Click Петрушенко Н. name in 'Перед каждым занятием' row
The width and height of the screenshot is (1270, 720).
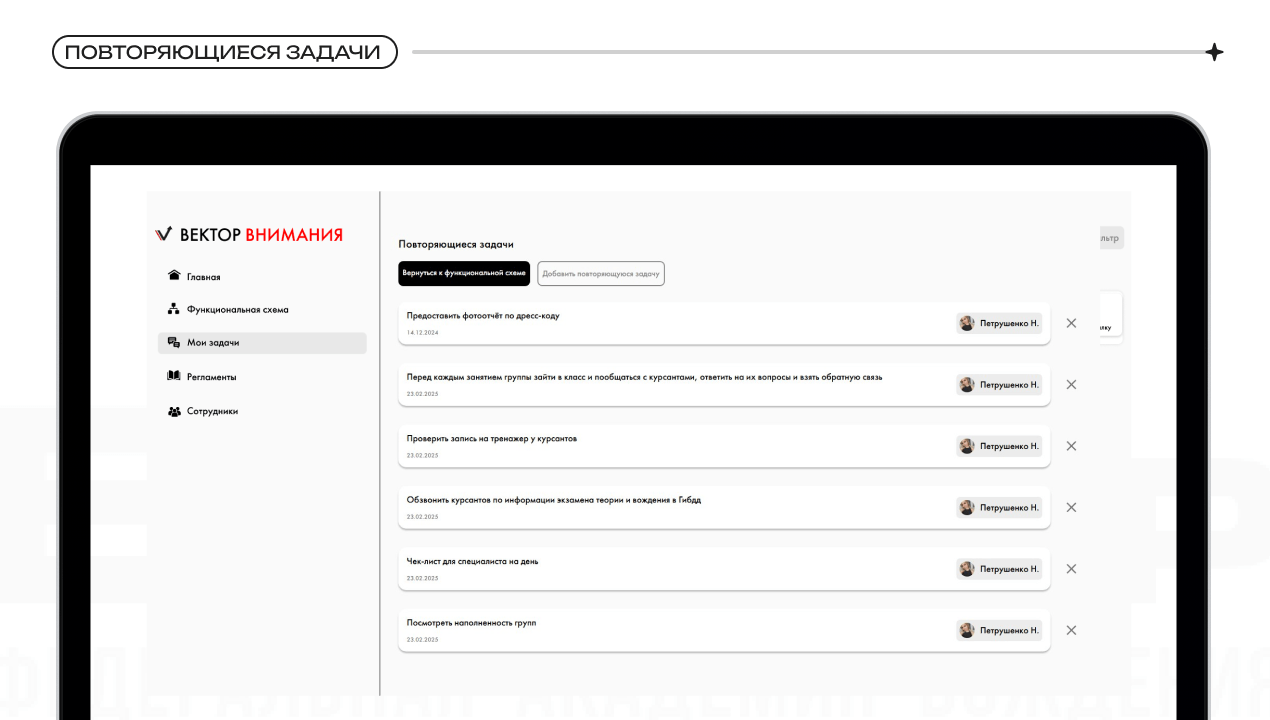coord(1009,384)
